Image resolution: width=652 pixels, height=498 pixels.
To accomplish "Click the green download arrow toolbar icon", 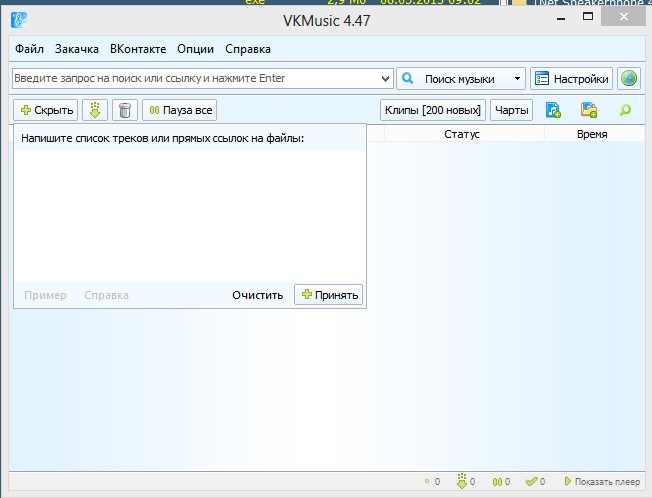I will [95, 110].
